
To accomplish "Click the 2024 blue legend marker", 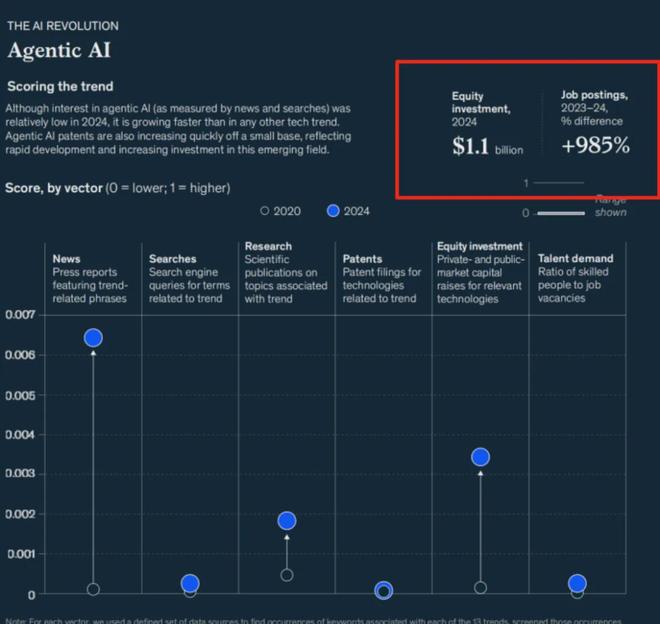I will [x=333, y=211].
